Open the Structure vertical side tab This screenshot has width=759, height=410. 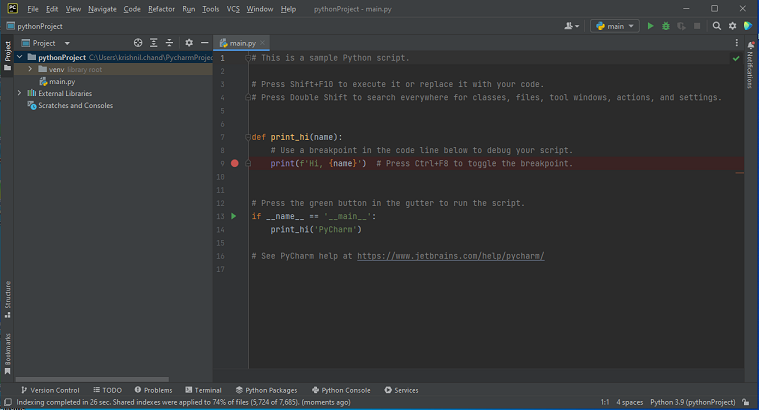click(x=7, y=299)
